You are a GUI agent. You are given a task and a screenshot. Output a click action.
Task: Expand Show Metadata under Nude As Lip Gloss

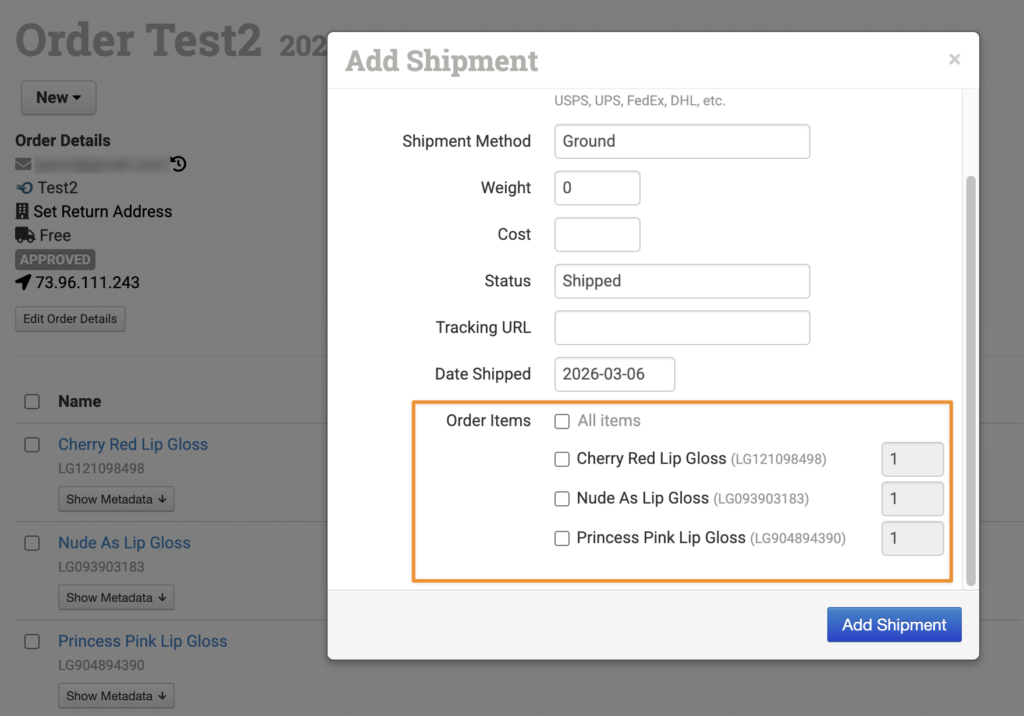tap(116, 598)
